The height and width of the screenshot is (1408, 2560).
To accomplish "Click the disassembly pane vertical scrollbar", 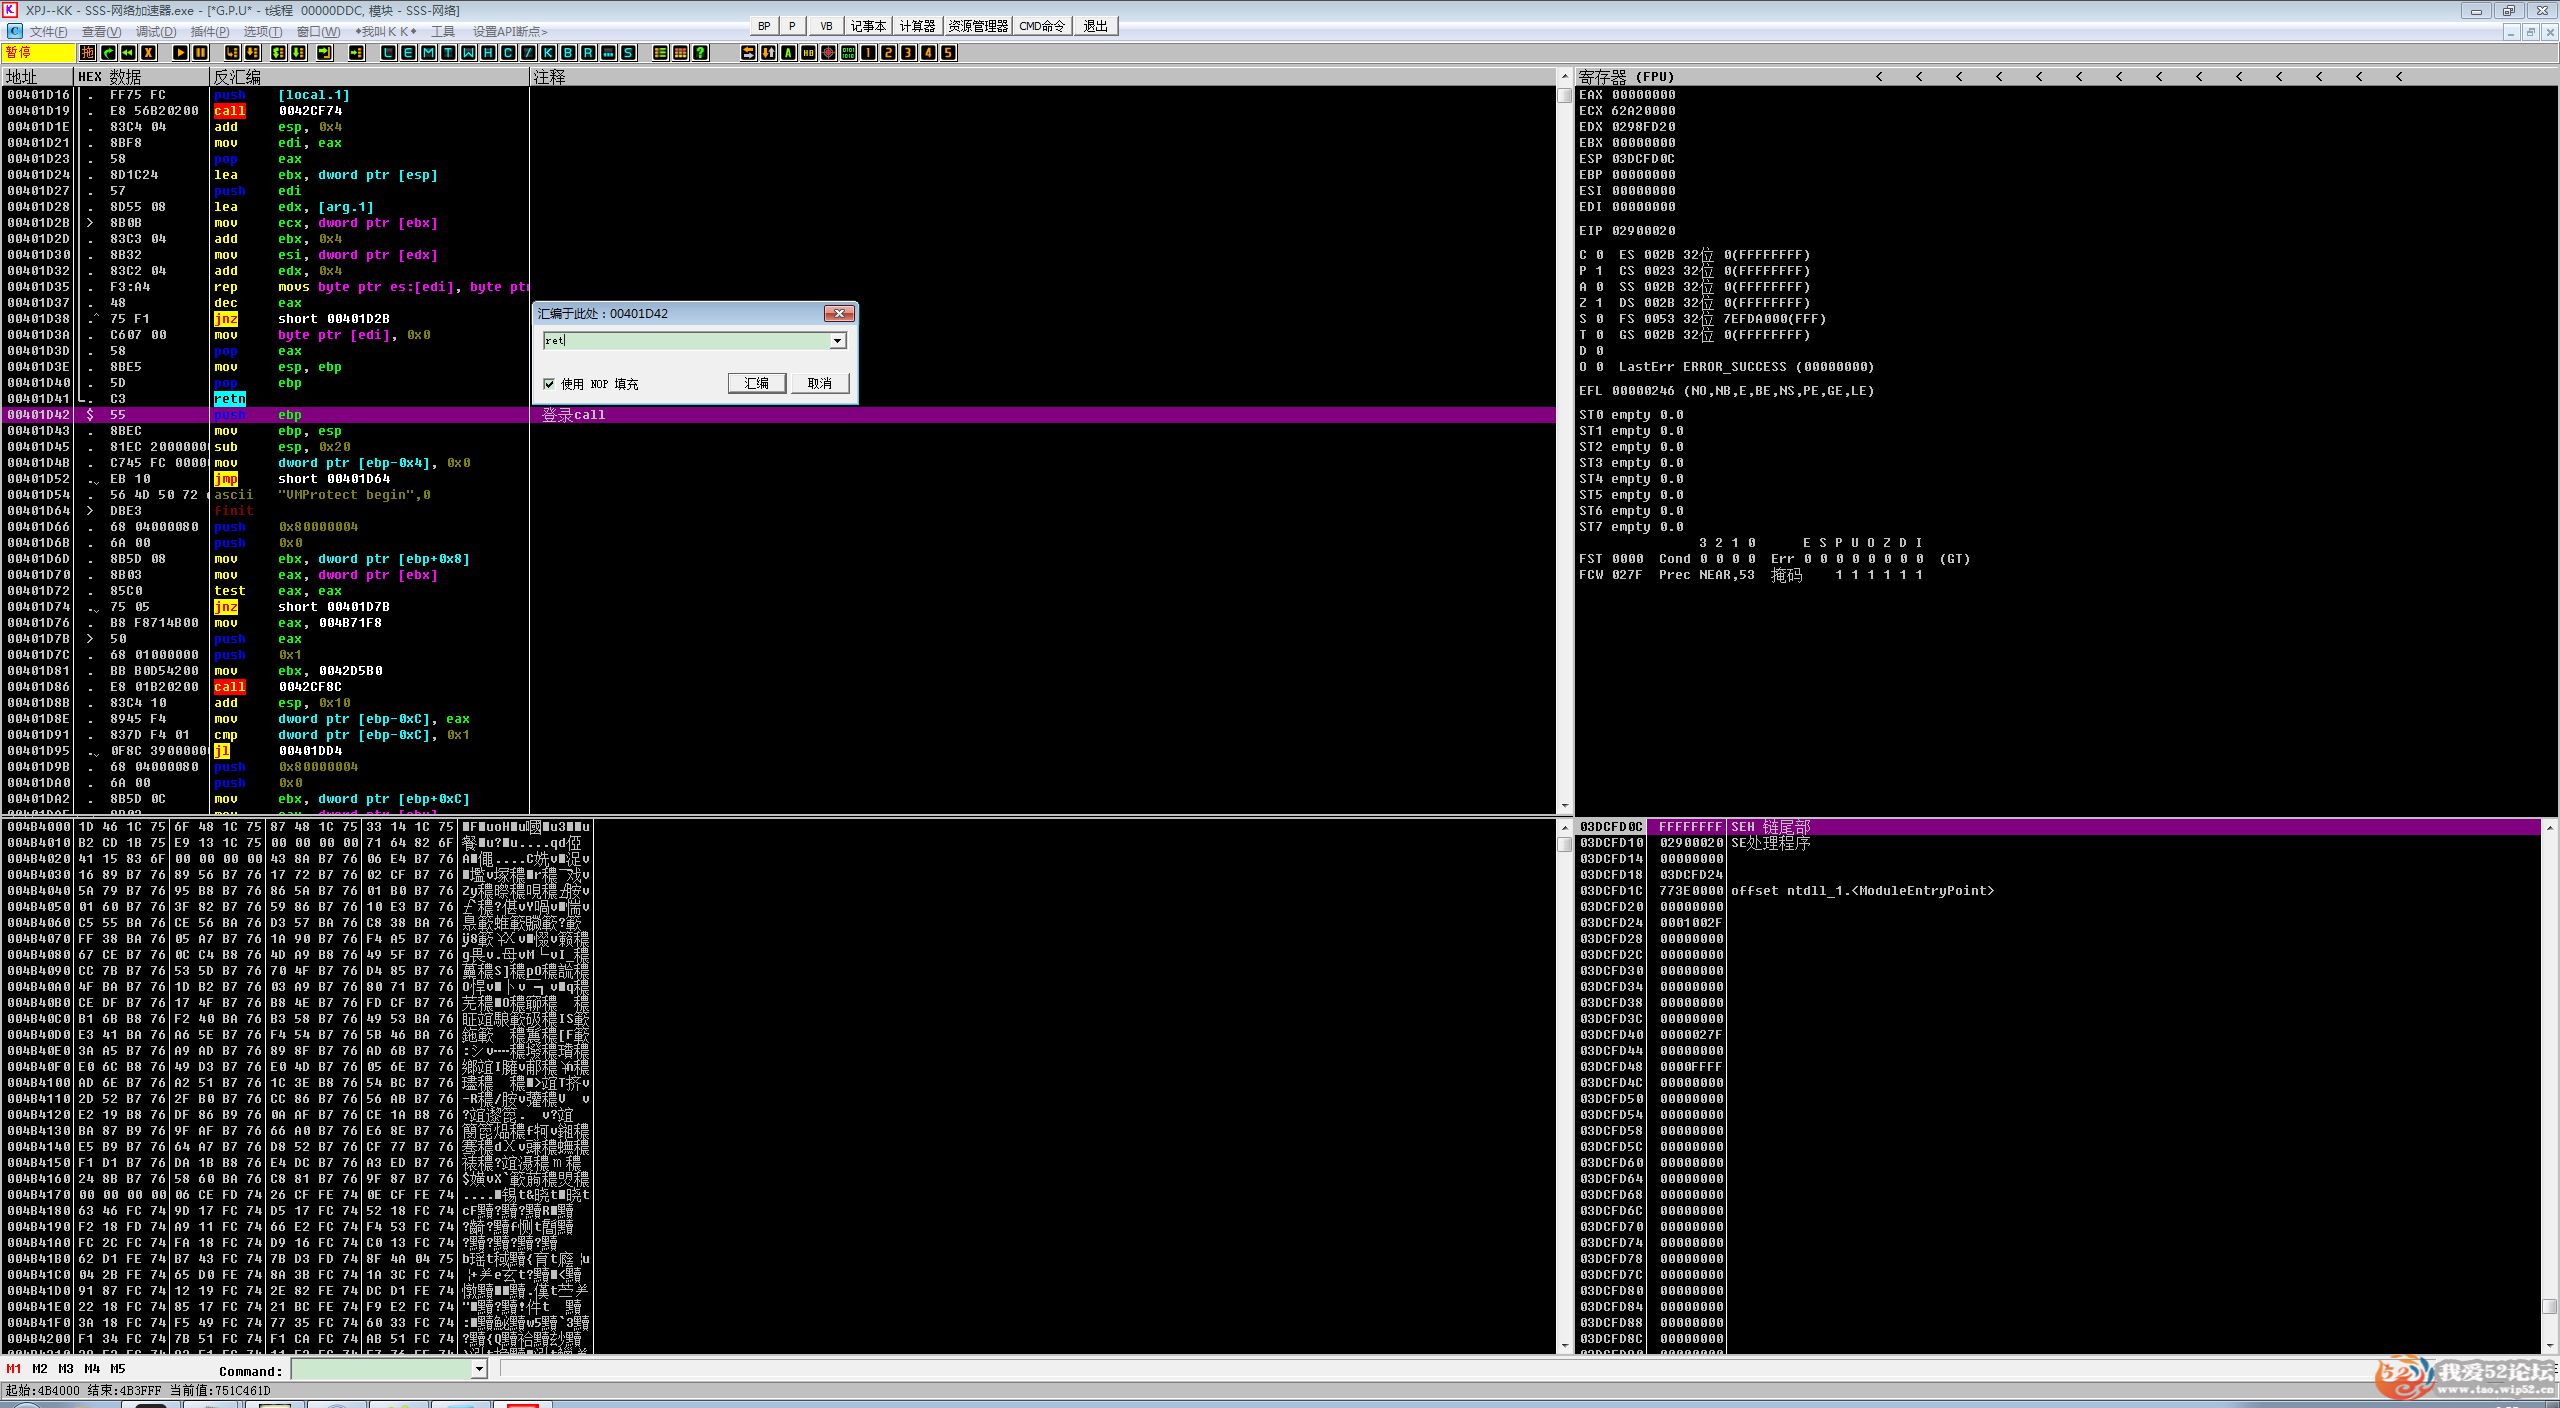I will point(1565,450).
